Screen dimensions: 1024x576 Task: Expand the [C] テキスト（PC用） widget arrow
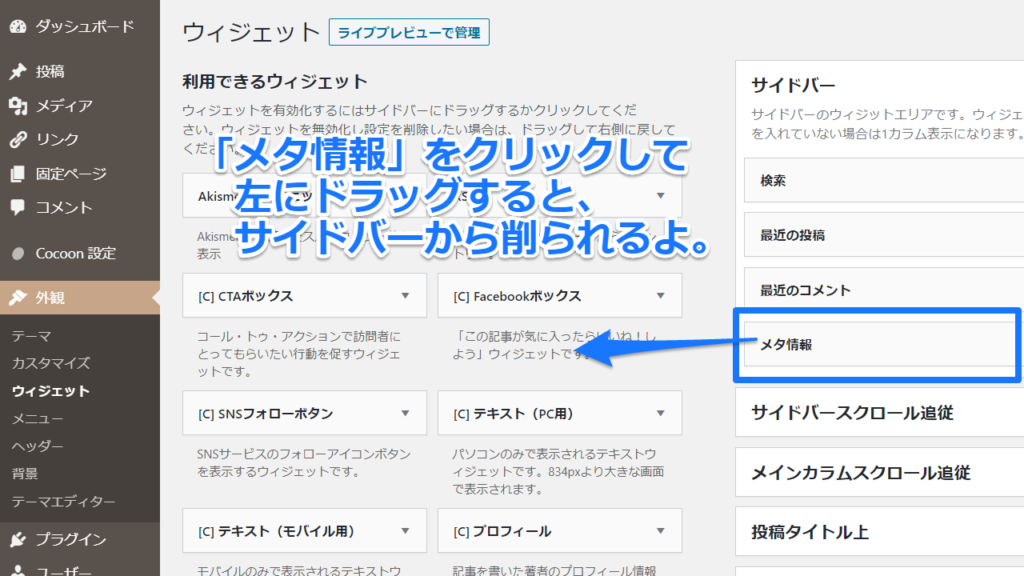tap(661, 413)
